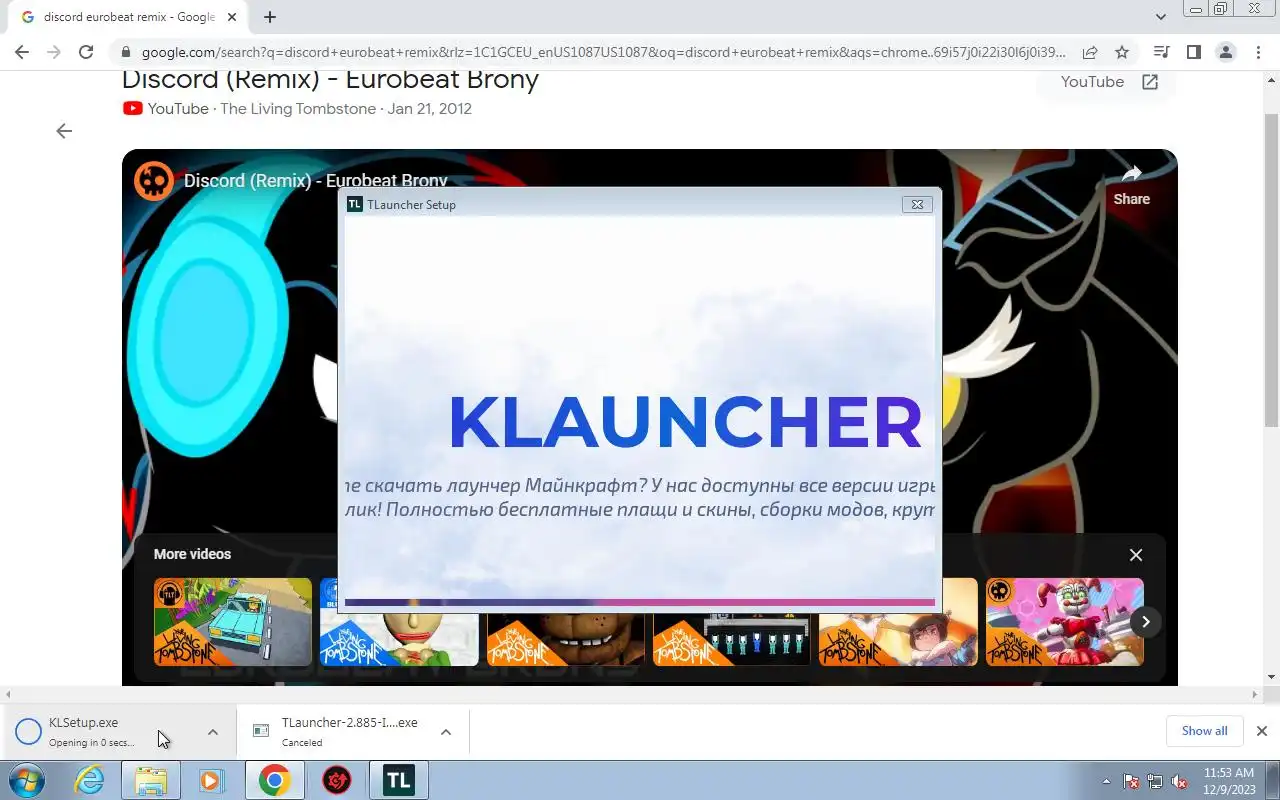The image size is (1280, 800).
Task: Click the Share this page icon
Action: [x=1090, y=52]
